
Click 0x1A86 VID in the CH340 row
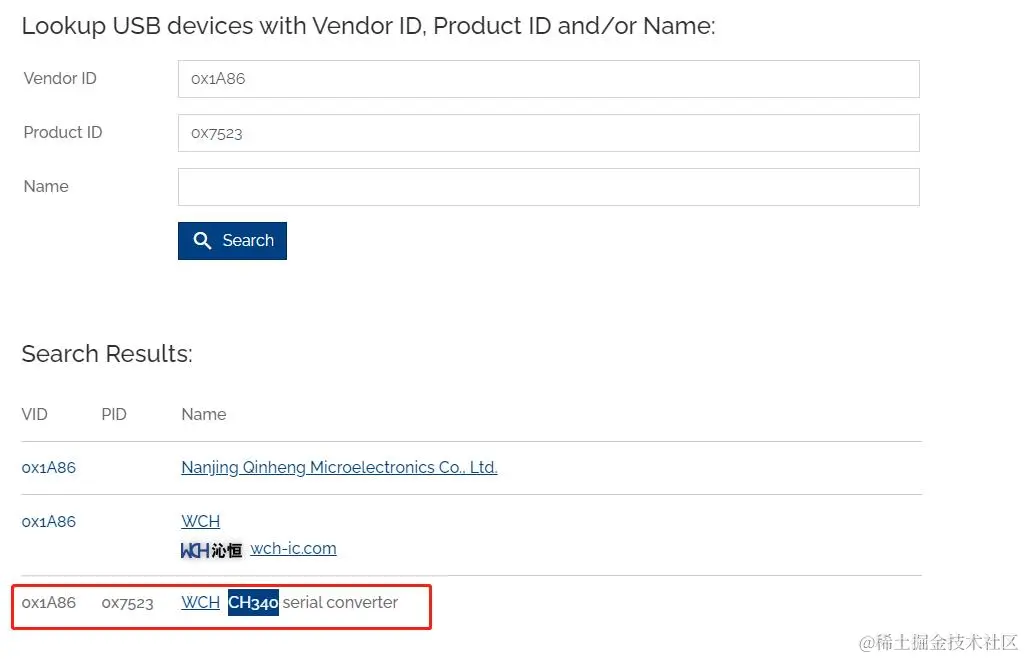(49, 602)
